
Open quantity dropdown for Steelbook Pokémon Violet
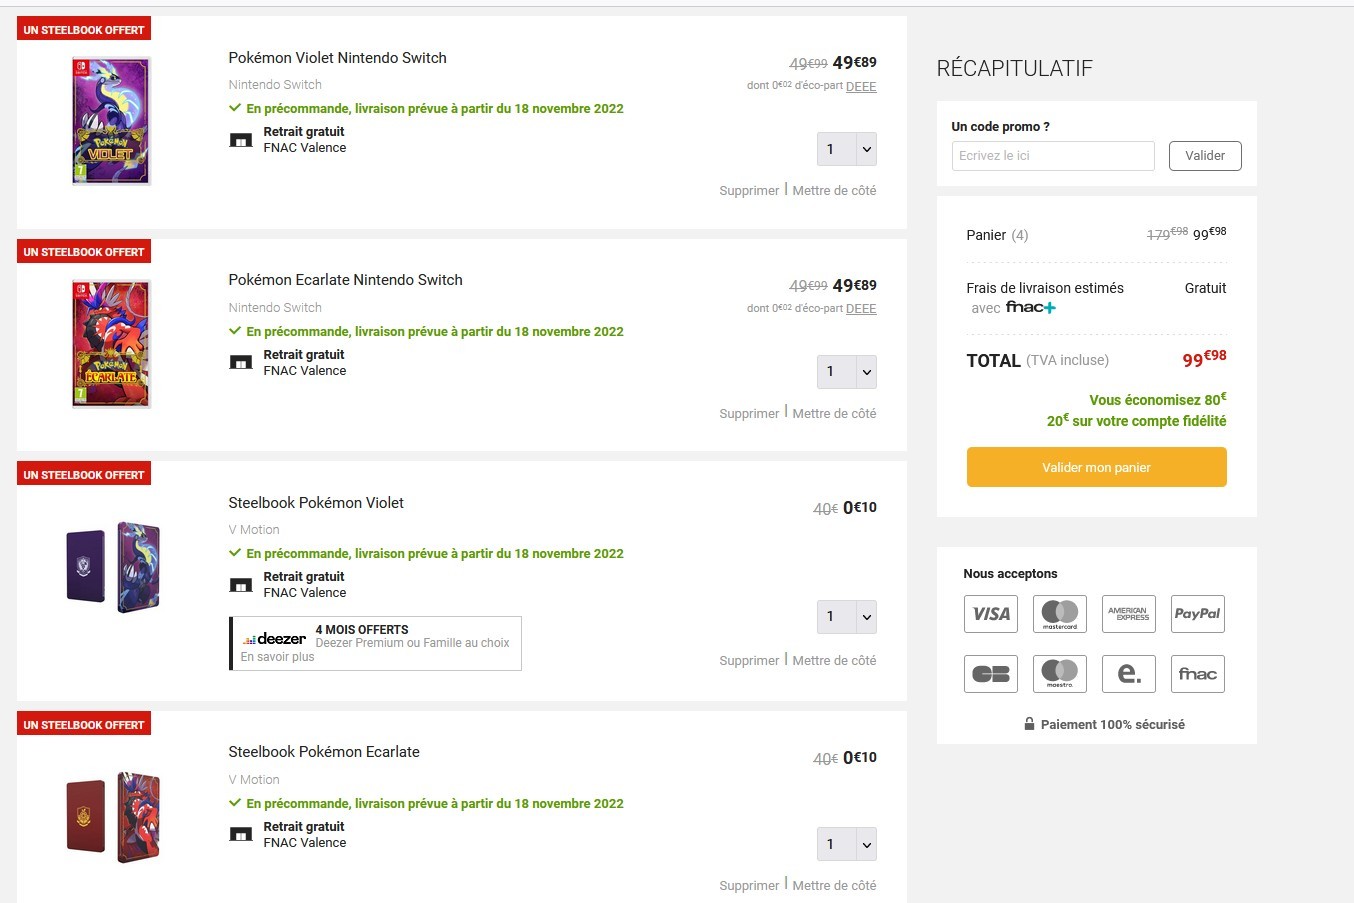coord(847,617)
